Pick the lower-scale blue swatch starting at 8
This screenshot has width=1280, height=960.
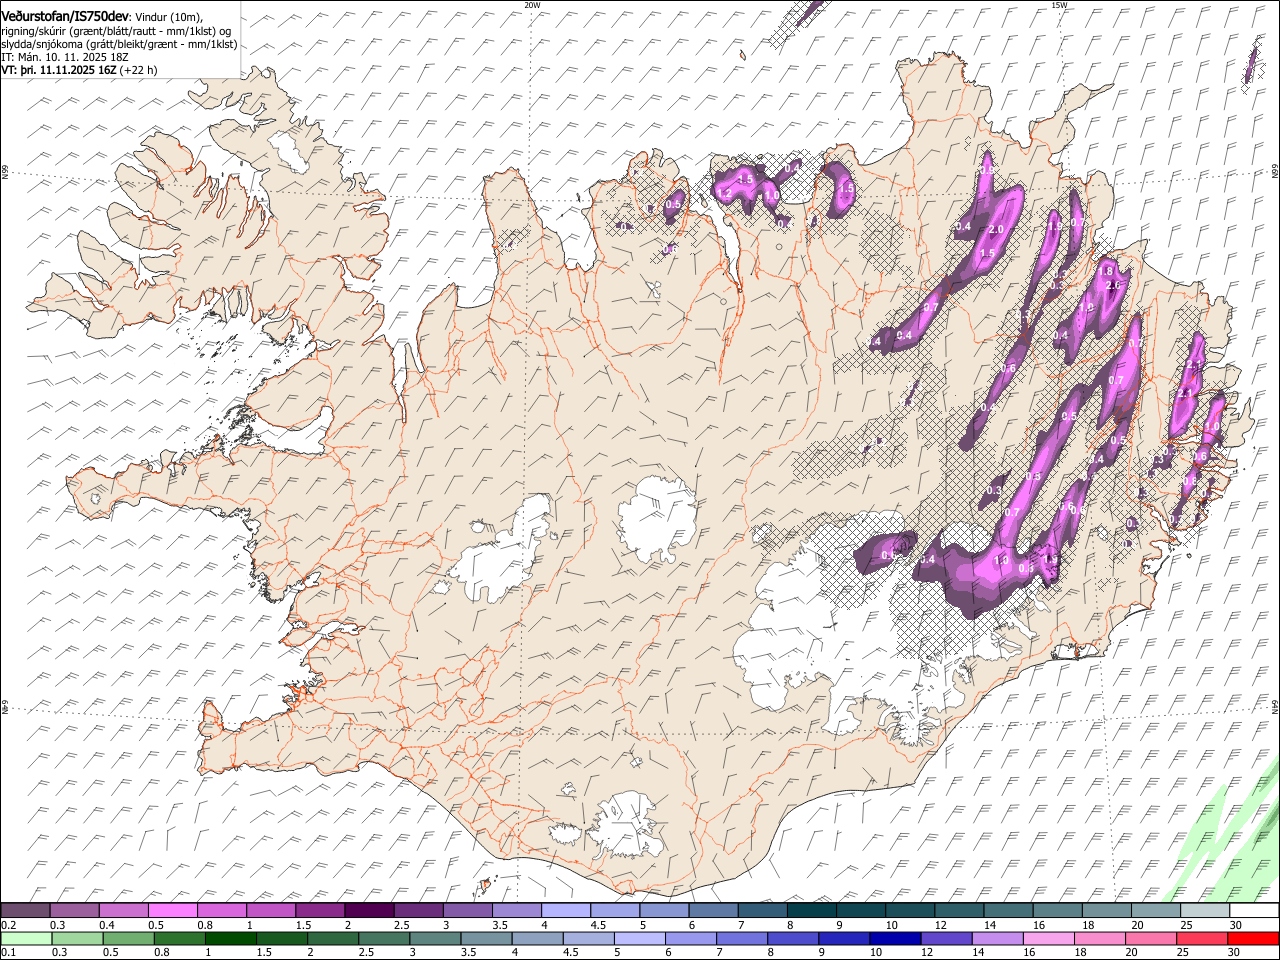tap(793, 938)
